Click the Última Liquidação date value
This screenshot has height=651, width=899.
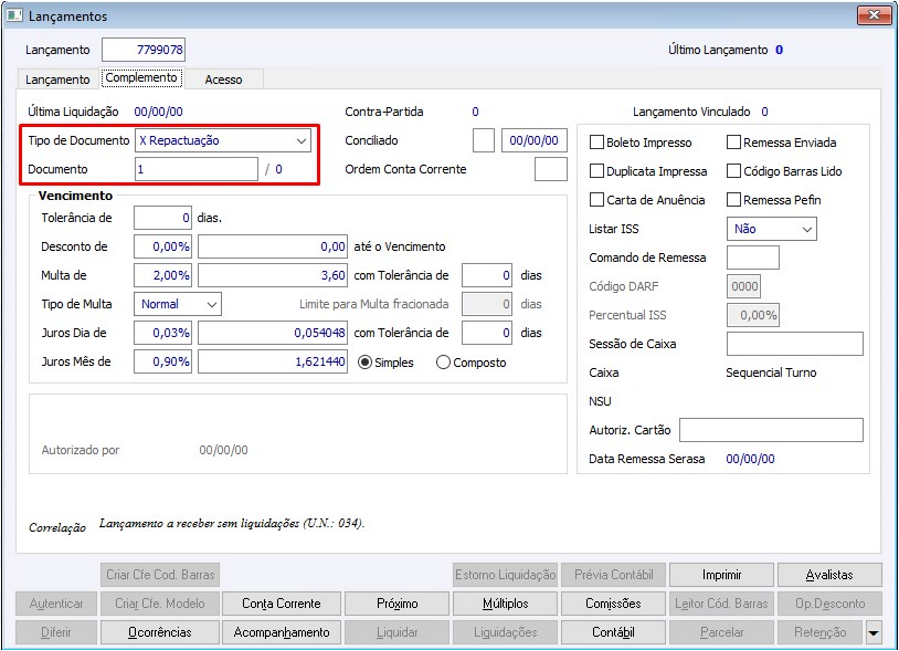click(x=158, y=112)
